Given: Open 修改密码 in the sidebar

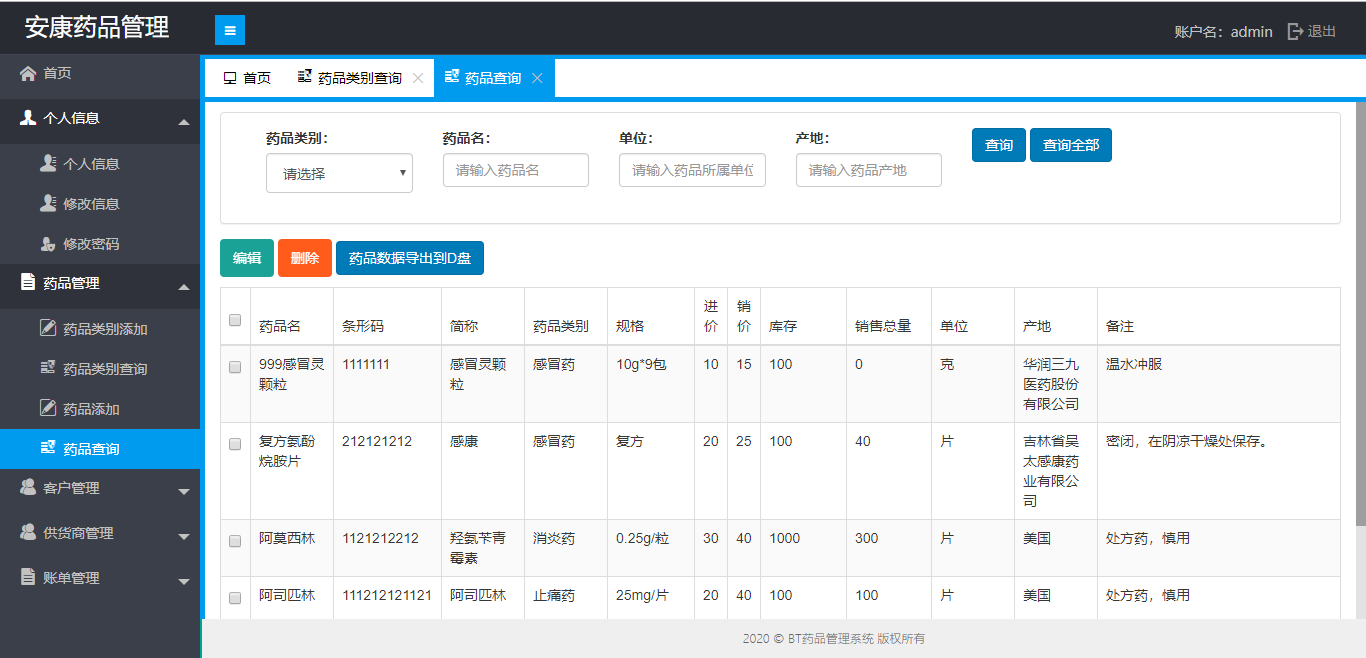Looking at the screenshot, I should point(100,243).
